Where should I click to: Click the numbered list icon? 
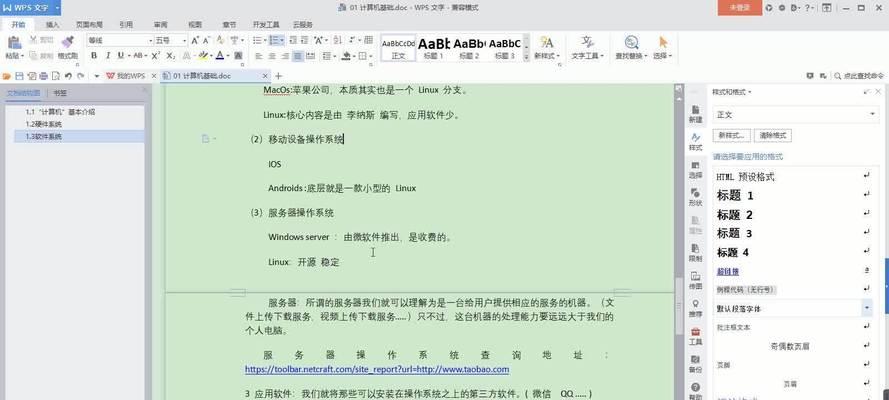pos(274,40)
